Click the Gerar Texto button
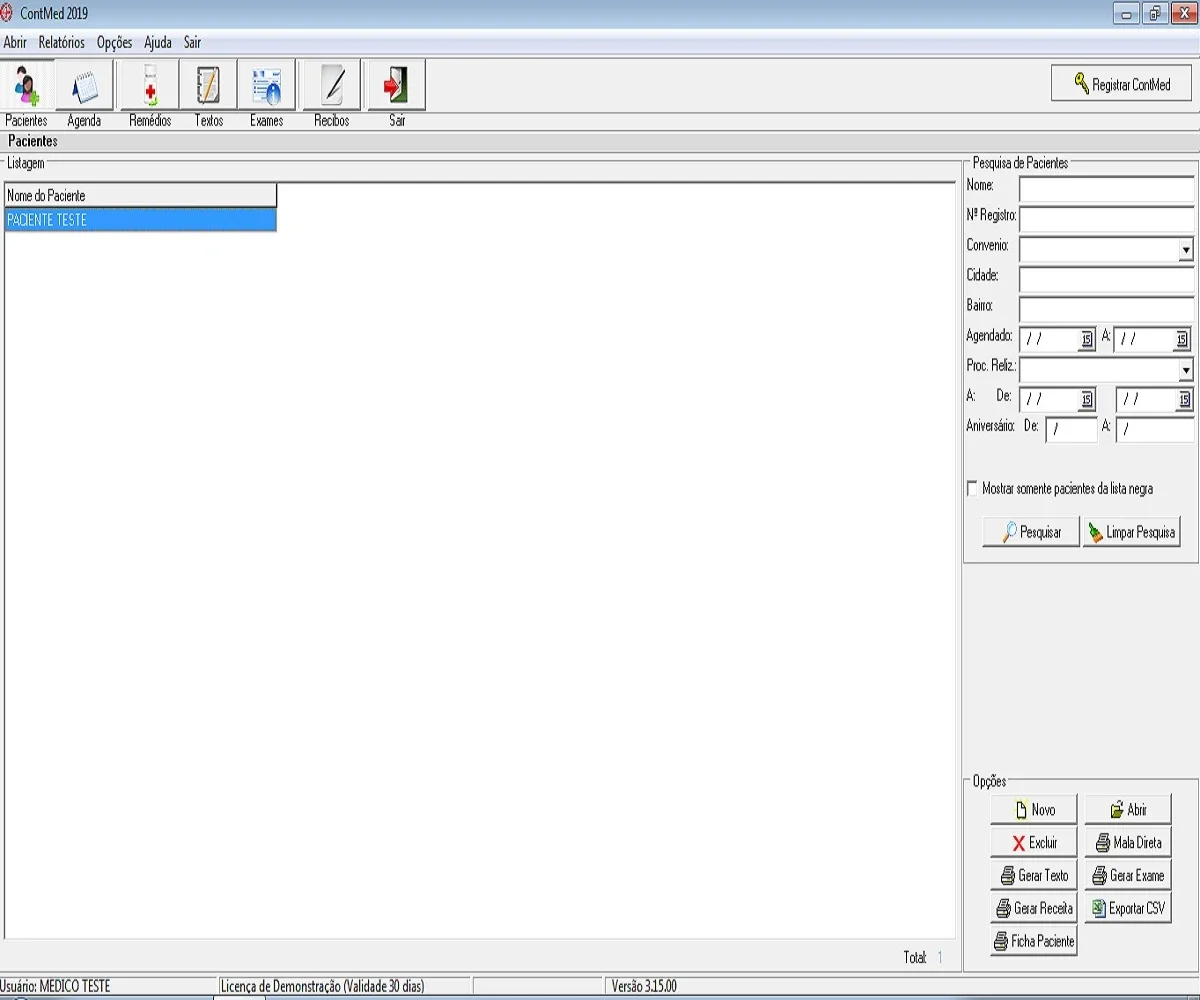Image resolution: width=1200 pixels, height=1000 pixels. pyautogui.click(x=1034, y=876)
